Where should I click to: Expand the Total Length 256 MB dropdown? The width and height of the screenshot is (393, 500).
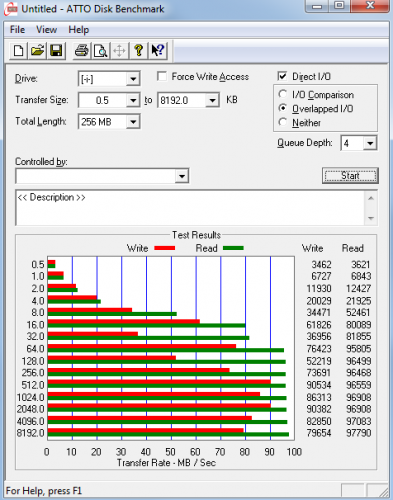133,122
